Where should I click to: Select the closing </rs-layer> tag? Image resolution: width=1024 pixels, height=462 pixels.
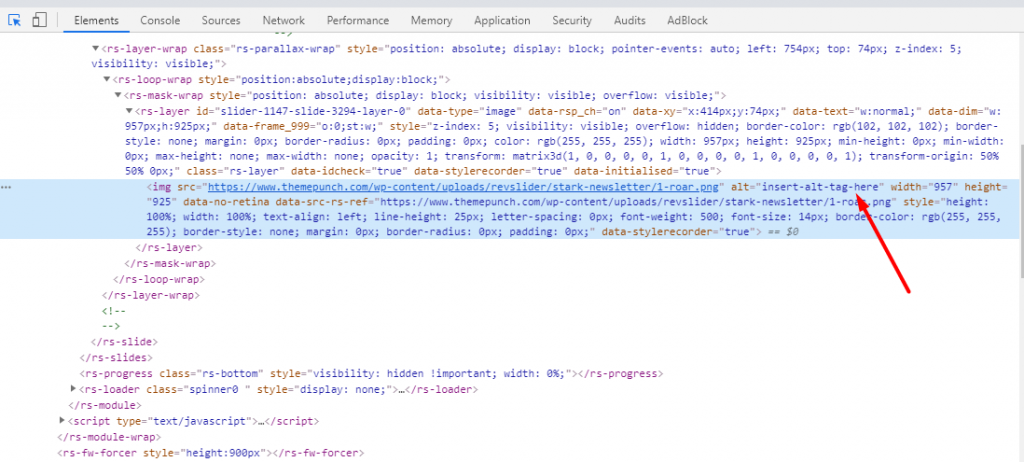pyautogui.click(x=169, y=248)
